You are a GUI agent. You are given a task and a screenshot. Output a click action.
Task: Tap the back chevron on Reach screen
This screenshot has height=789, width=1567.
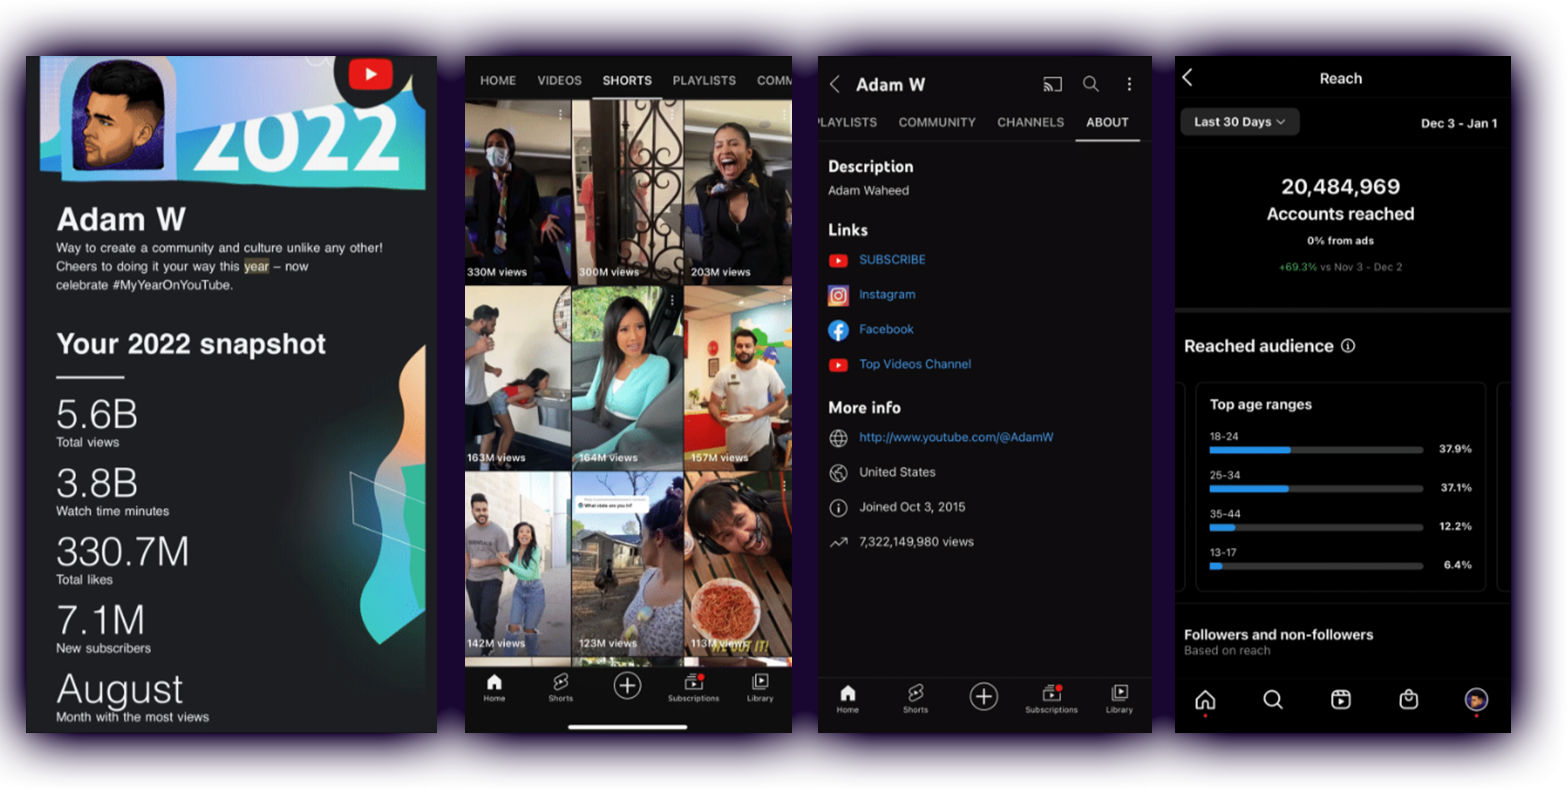coord(1188,78)
